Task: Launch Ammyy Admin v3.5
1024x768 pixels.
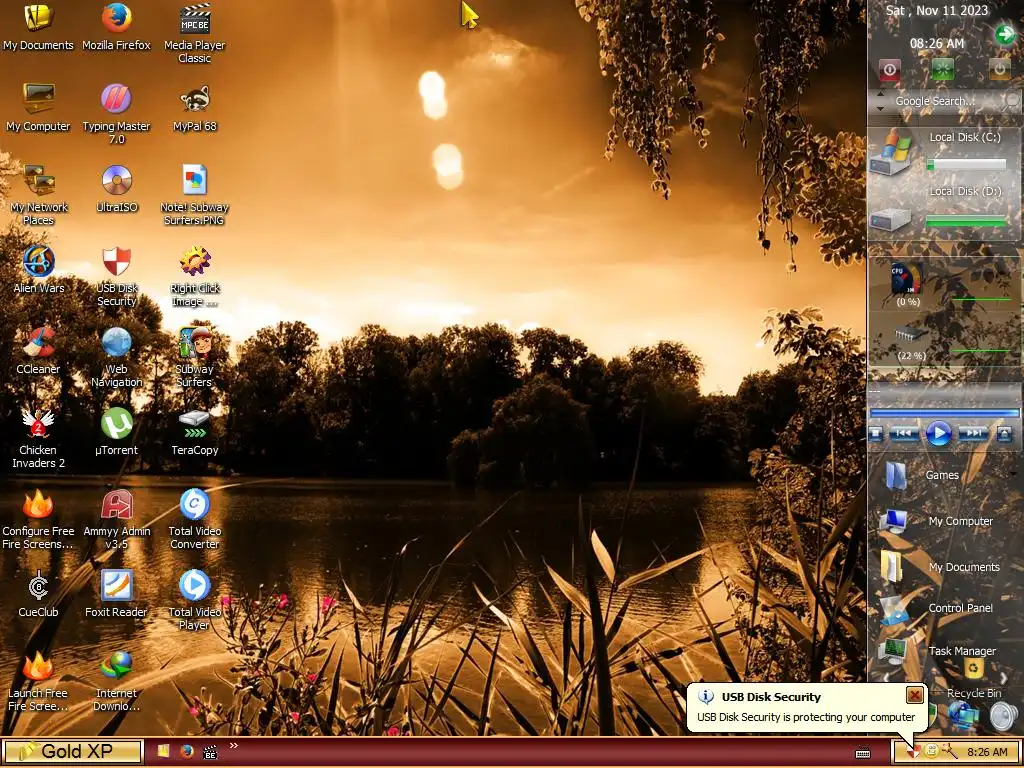Action: point(116,519)
